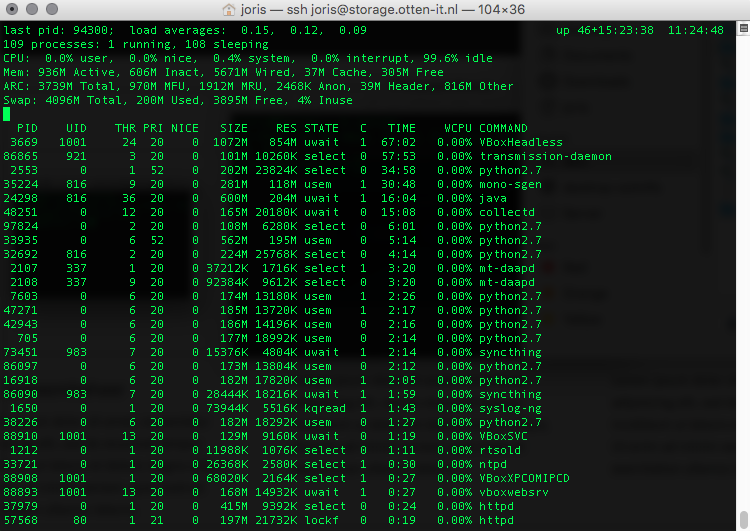Click the vertical scrollbar thumb at bottom right
The height and width of the screenshot is (531, 750).
(x=744, y=520)
